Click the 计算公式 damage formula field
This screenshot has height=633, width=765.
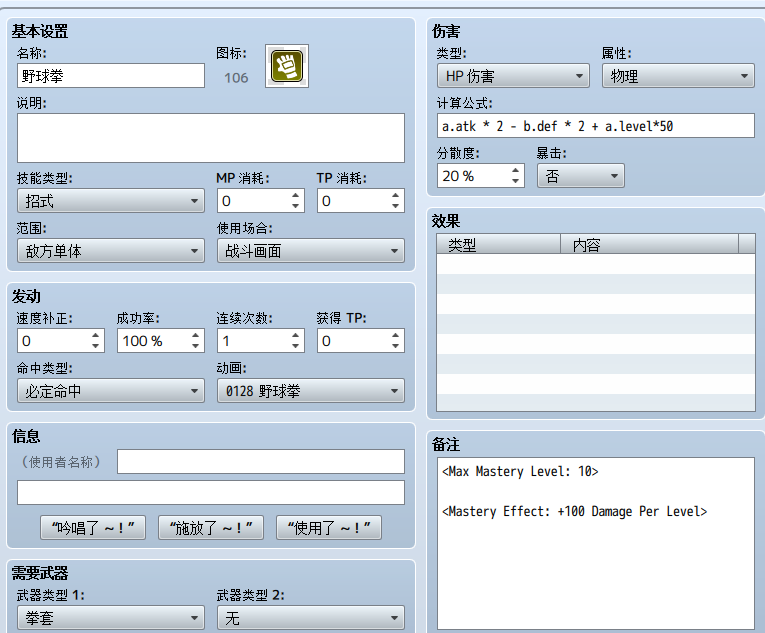(596, 126)
